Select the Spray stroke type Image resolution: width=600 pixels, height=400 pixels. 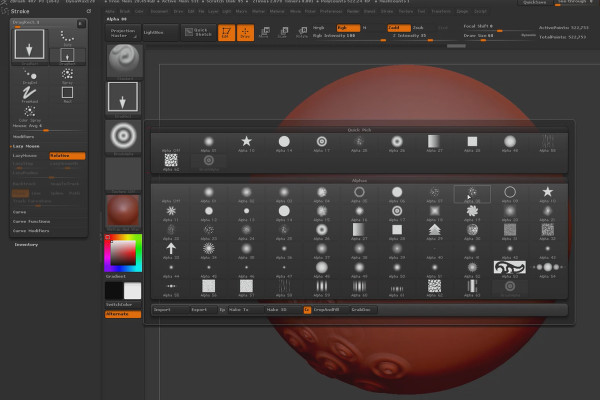(x=67, y=76)
